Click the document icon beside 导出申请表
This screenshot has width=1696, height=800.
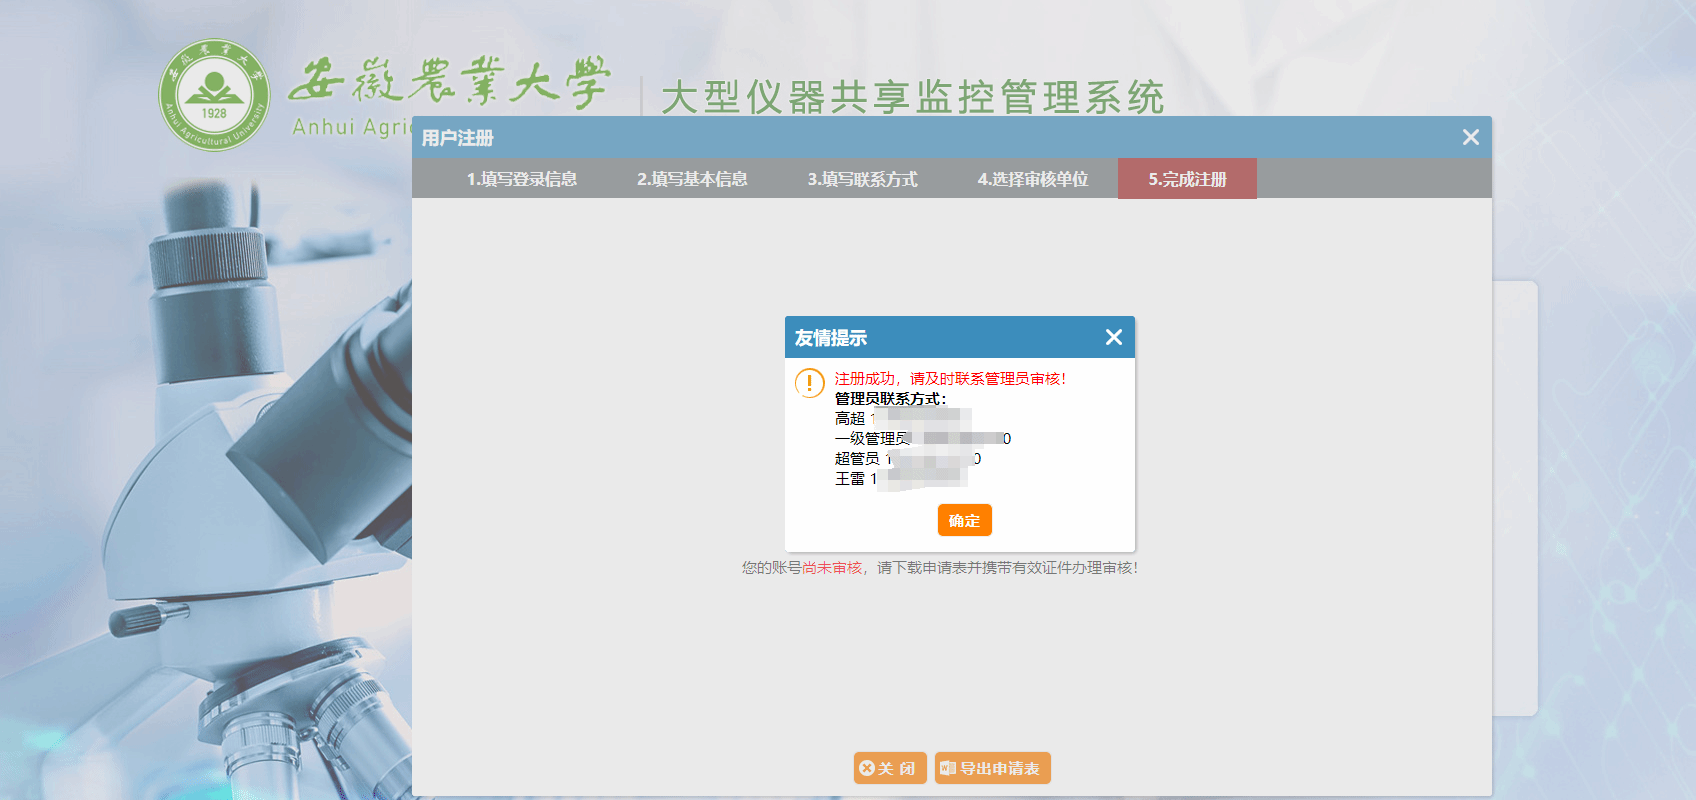coord(948,768)
